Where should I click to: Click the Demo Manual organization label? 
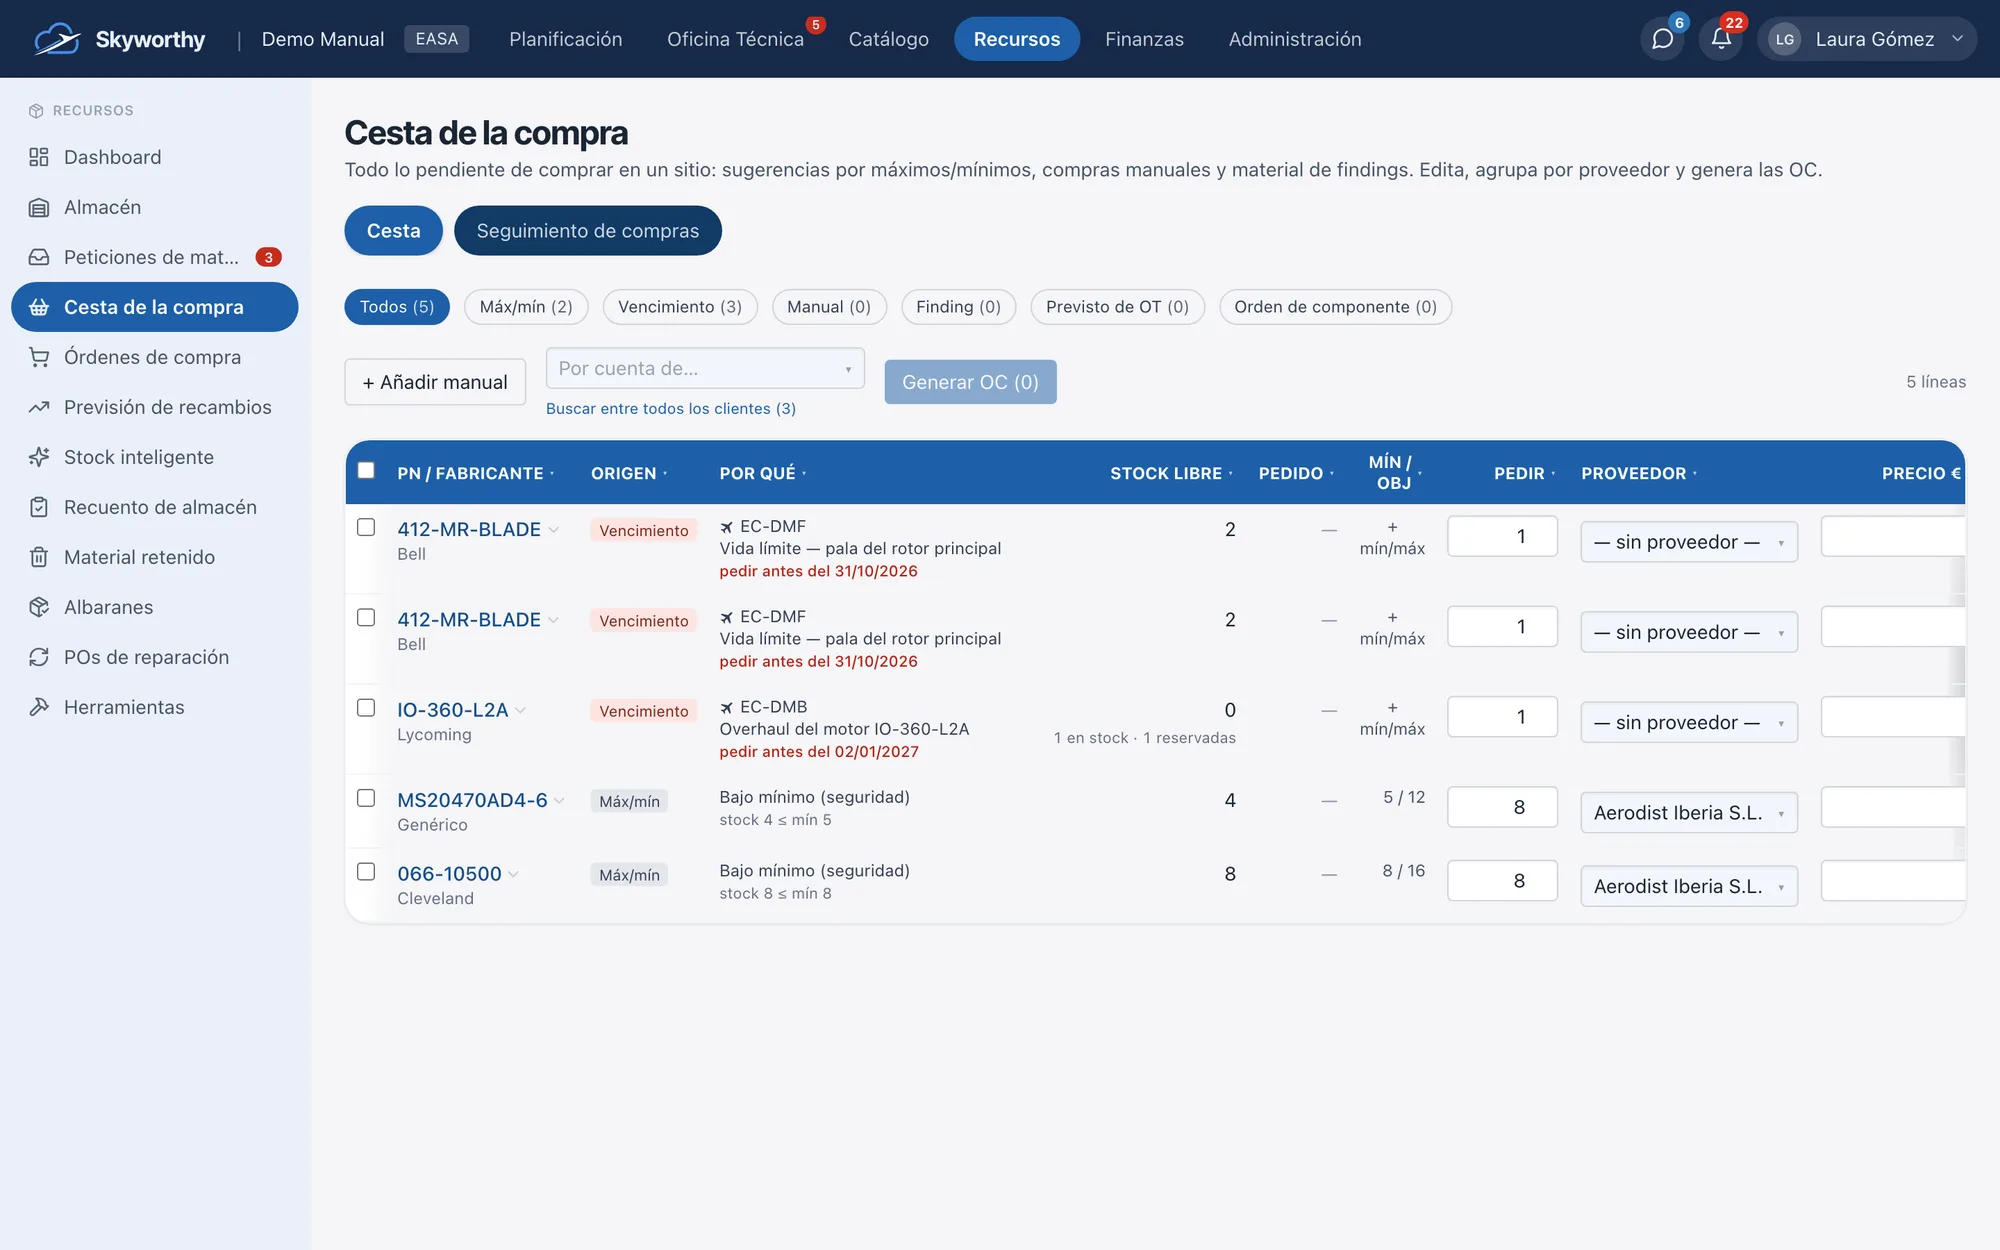point(323,39)
